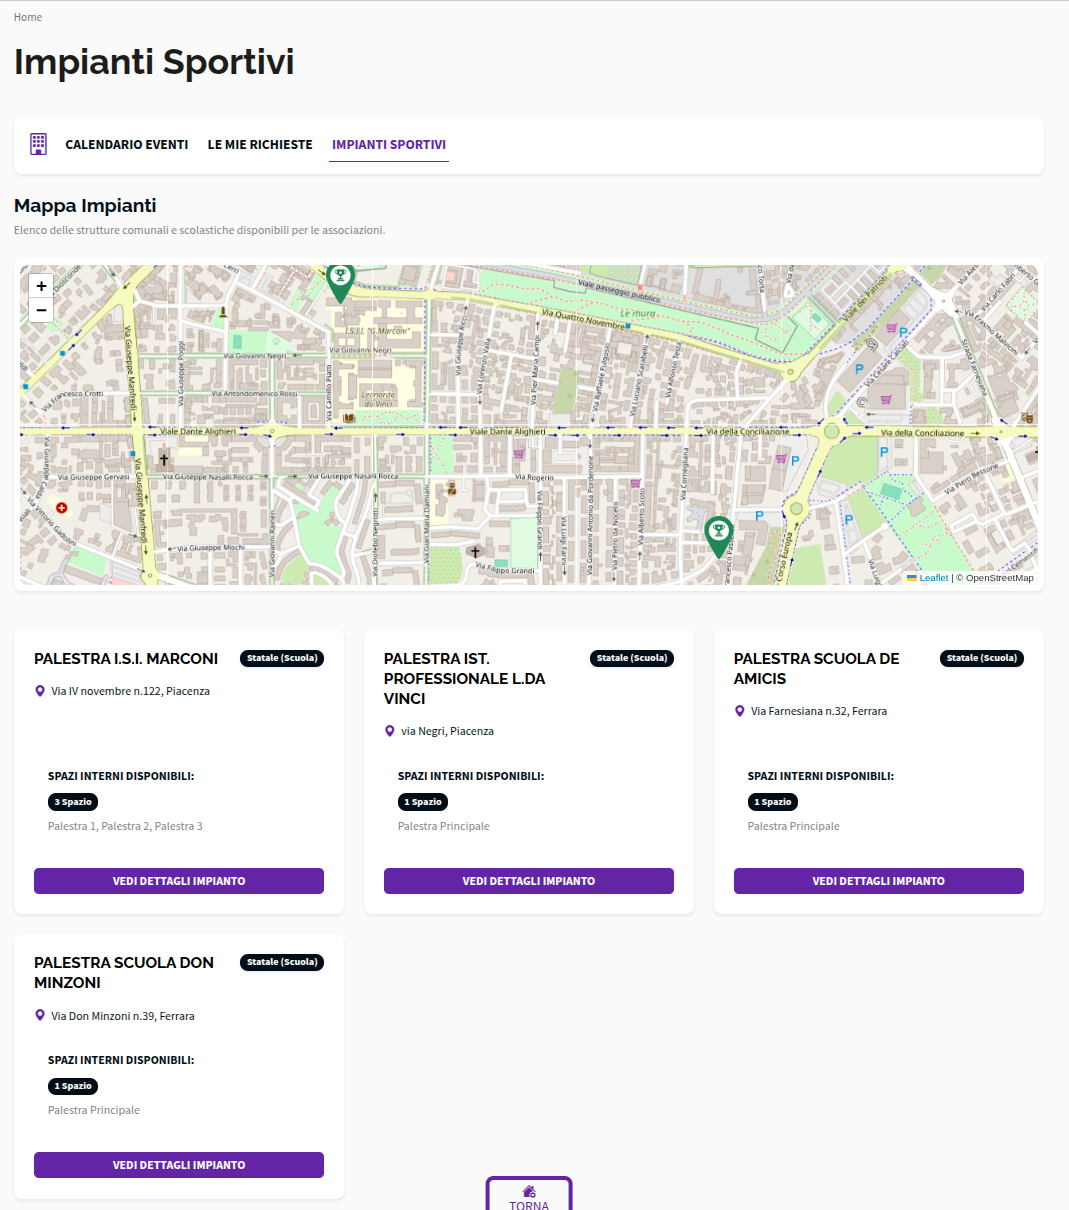Click the map zoom in plus button
Screen dimensions: 1069x1210
(41, 286)
